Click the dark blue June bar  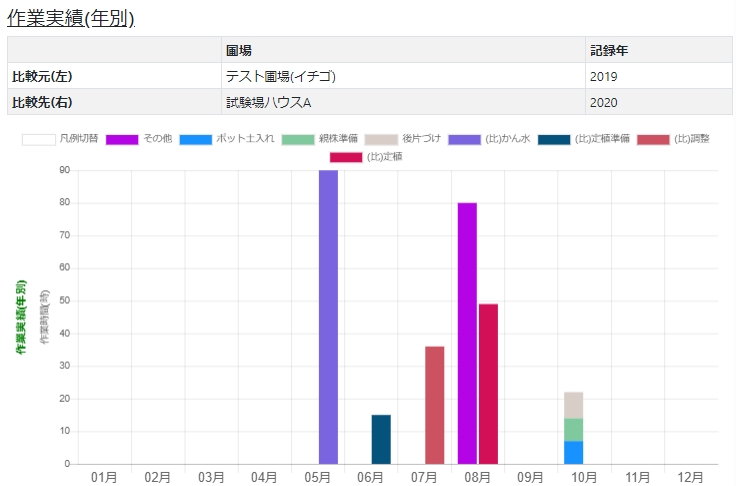pyautogui.click(x=381, y=440)
